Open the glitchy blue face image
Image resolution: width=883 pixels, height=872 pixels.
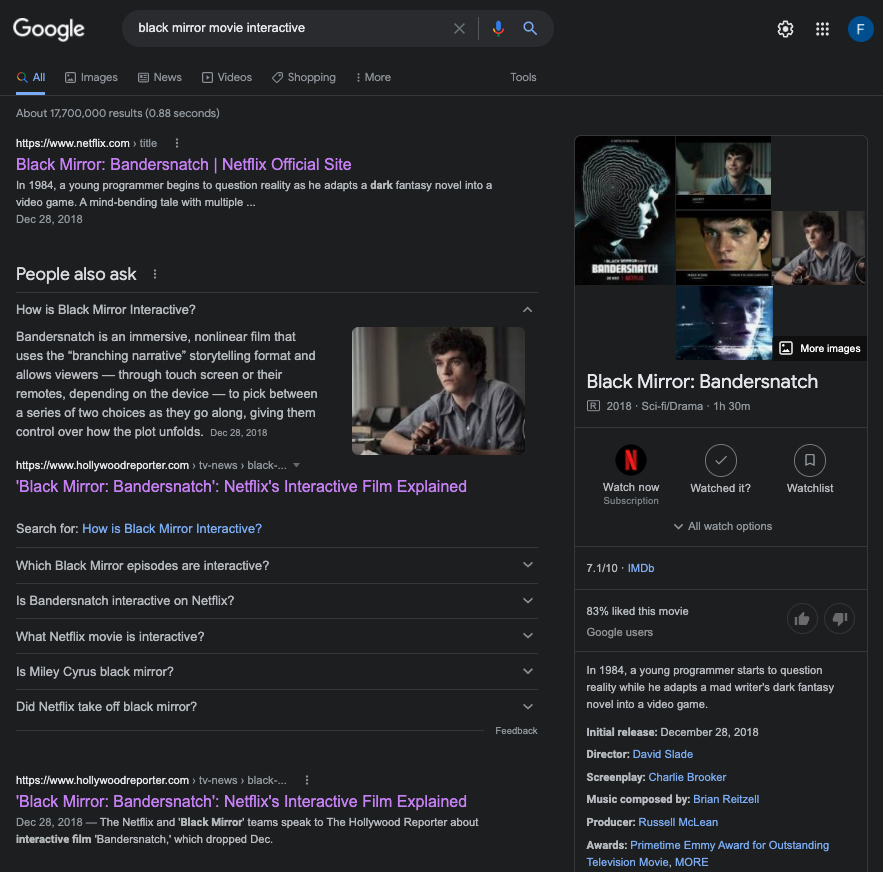pyautogui.click(x=724, y=323)
